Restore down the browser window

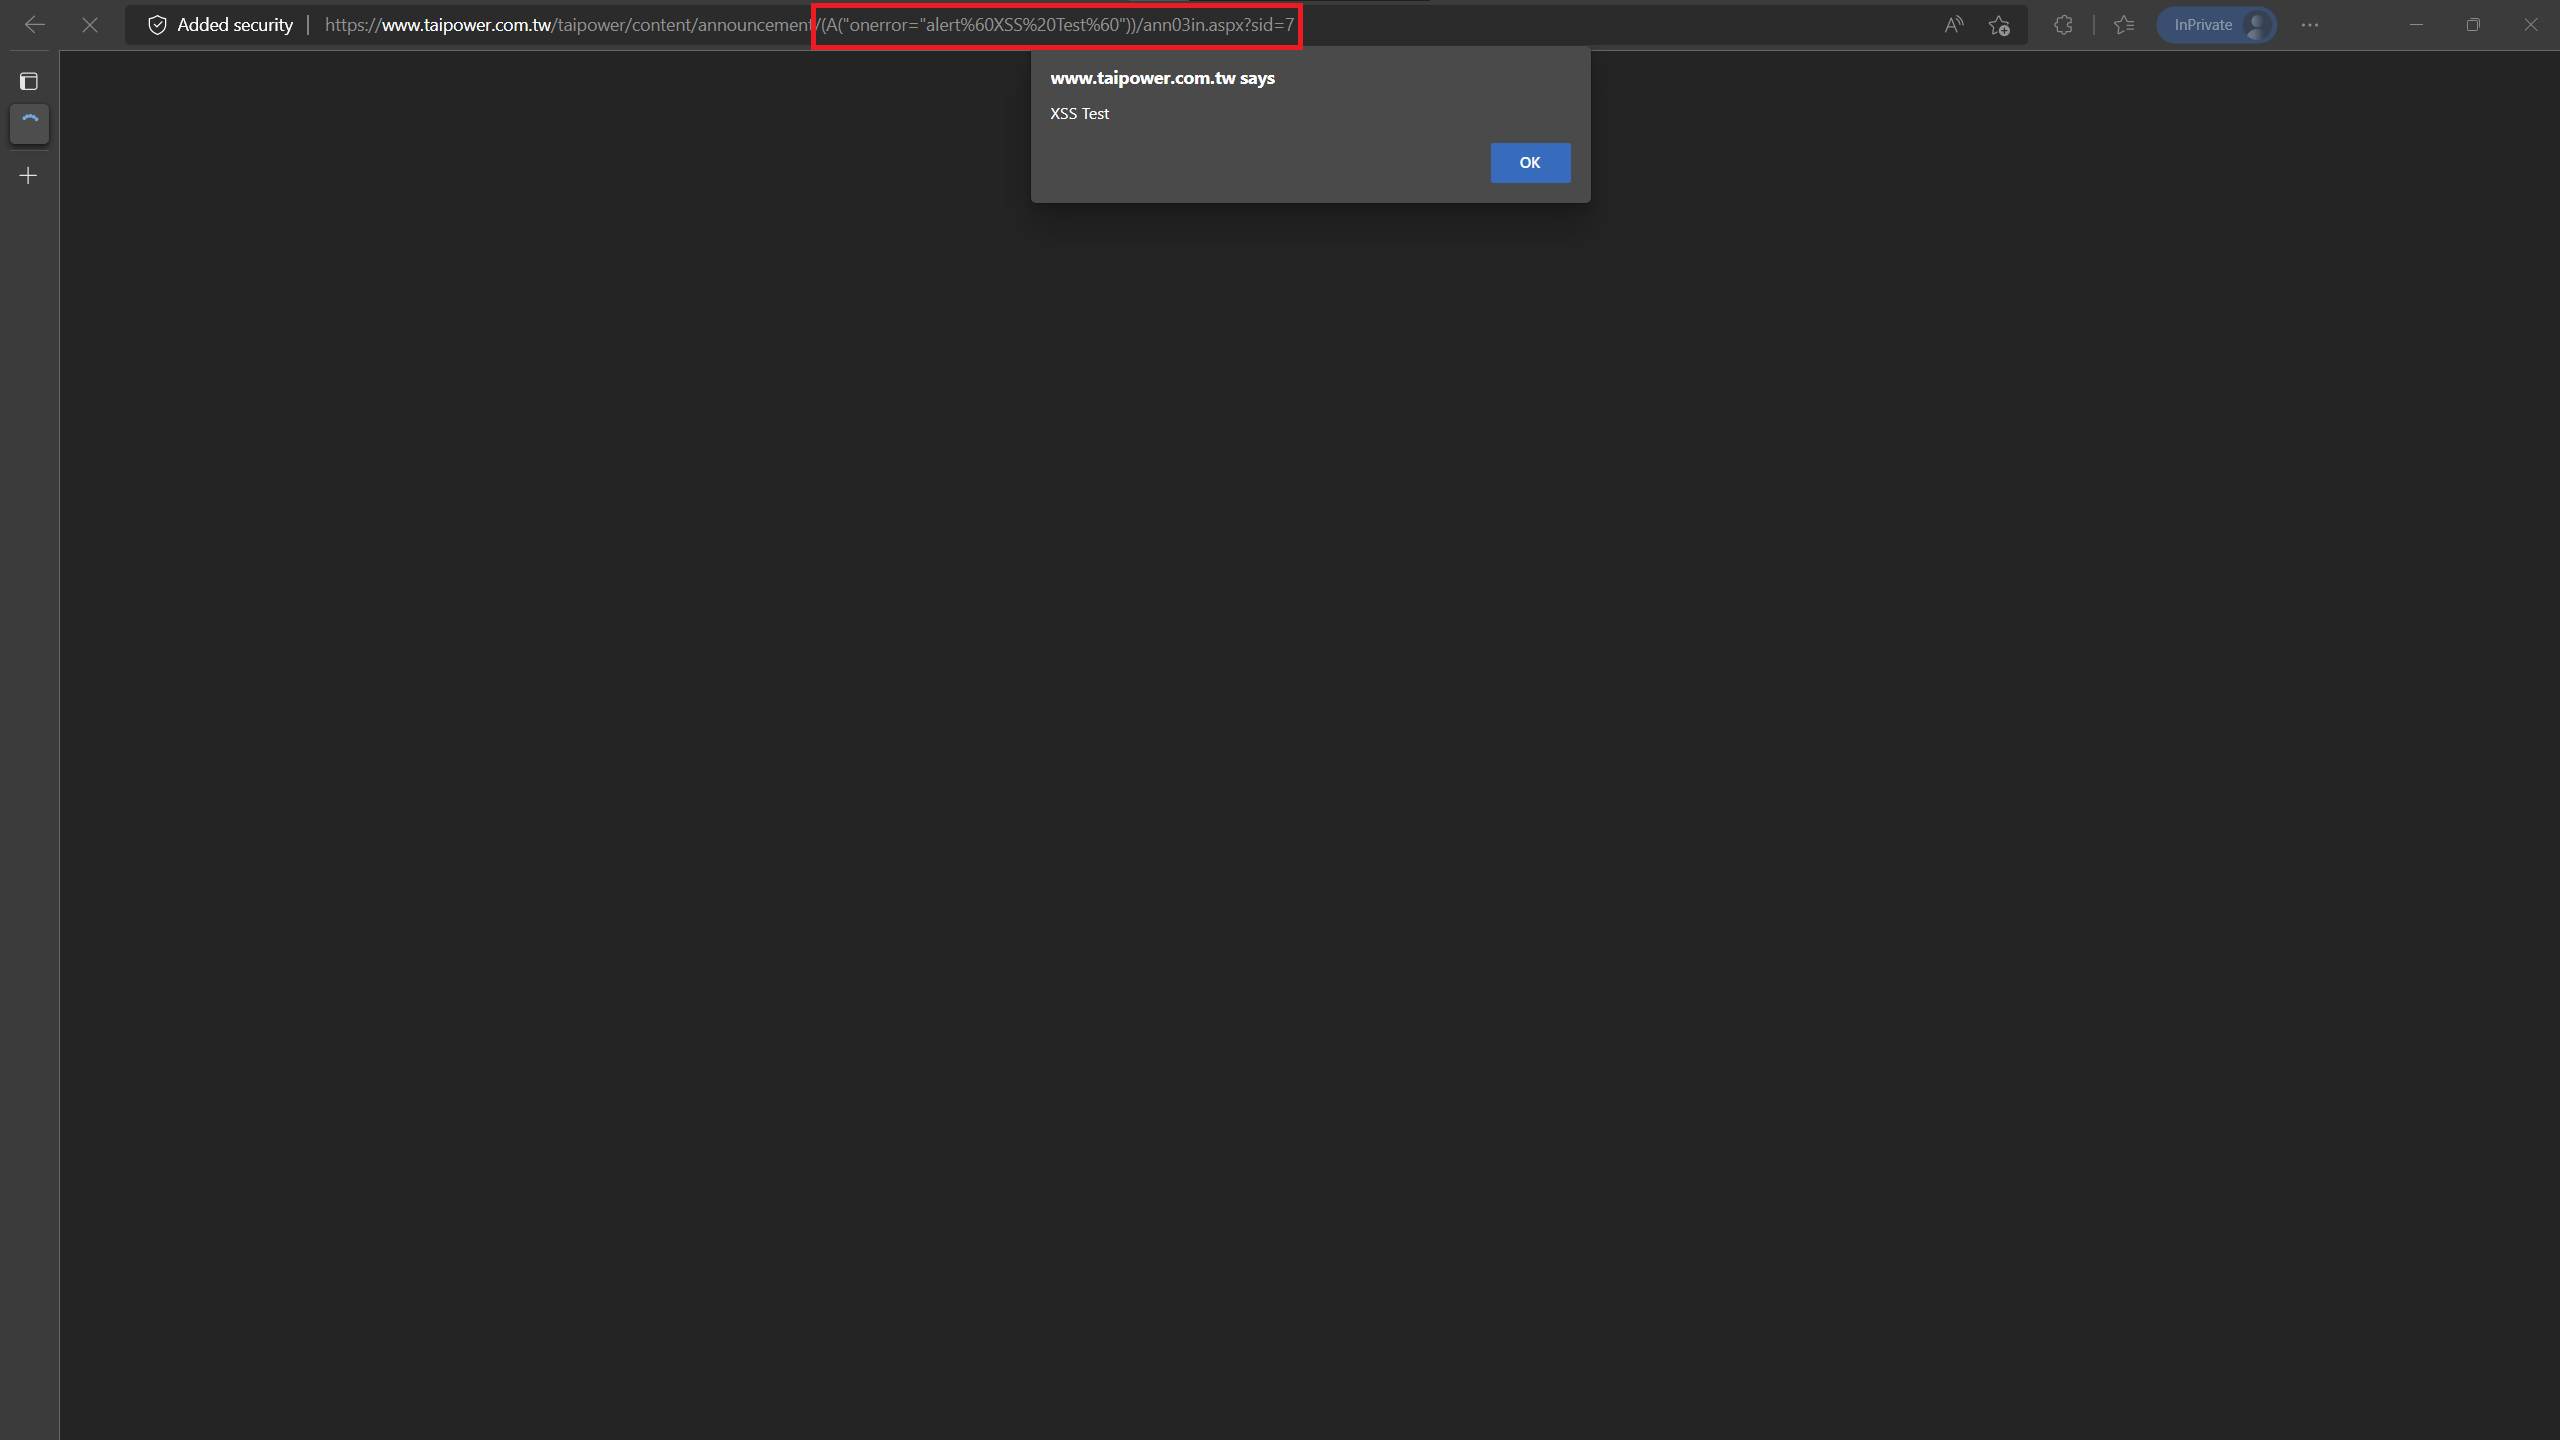coord(2473,25)
